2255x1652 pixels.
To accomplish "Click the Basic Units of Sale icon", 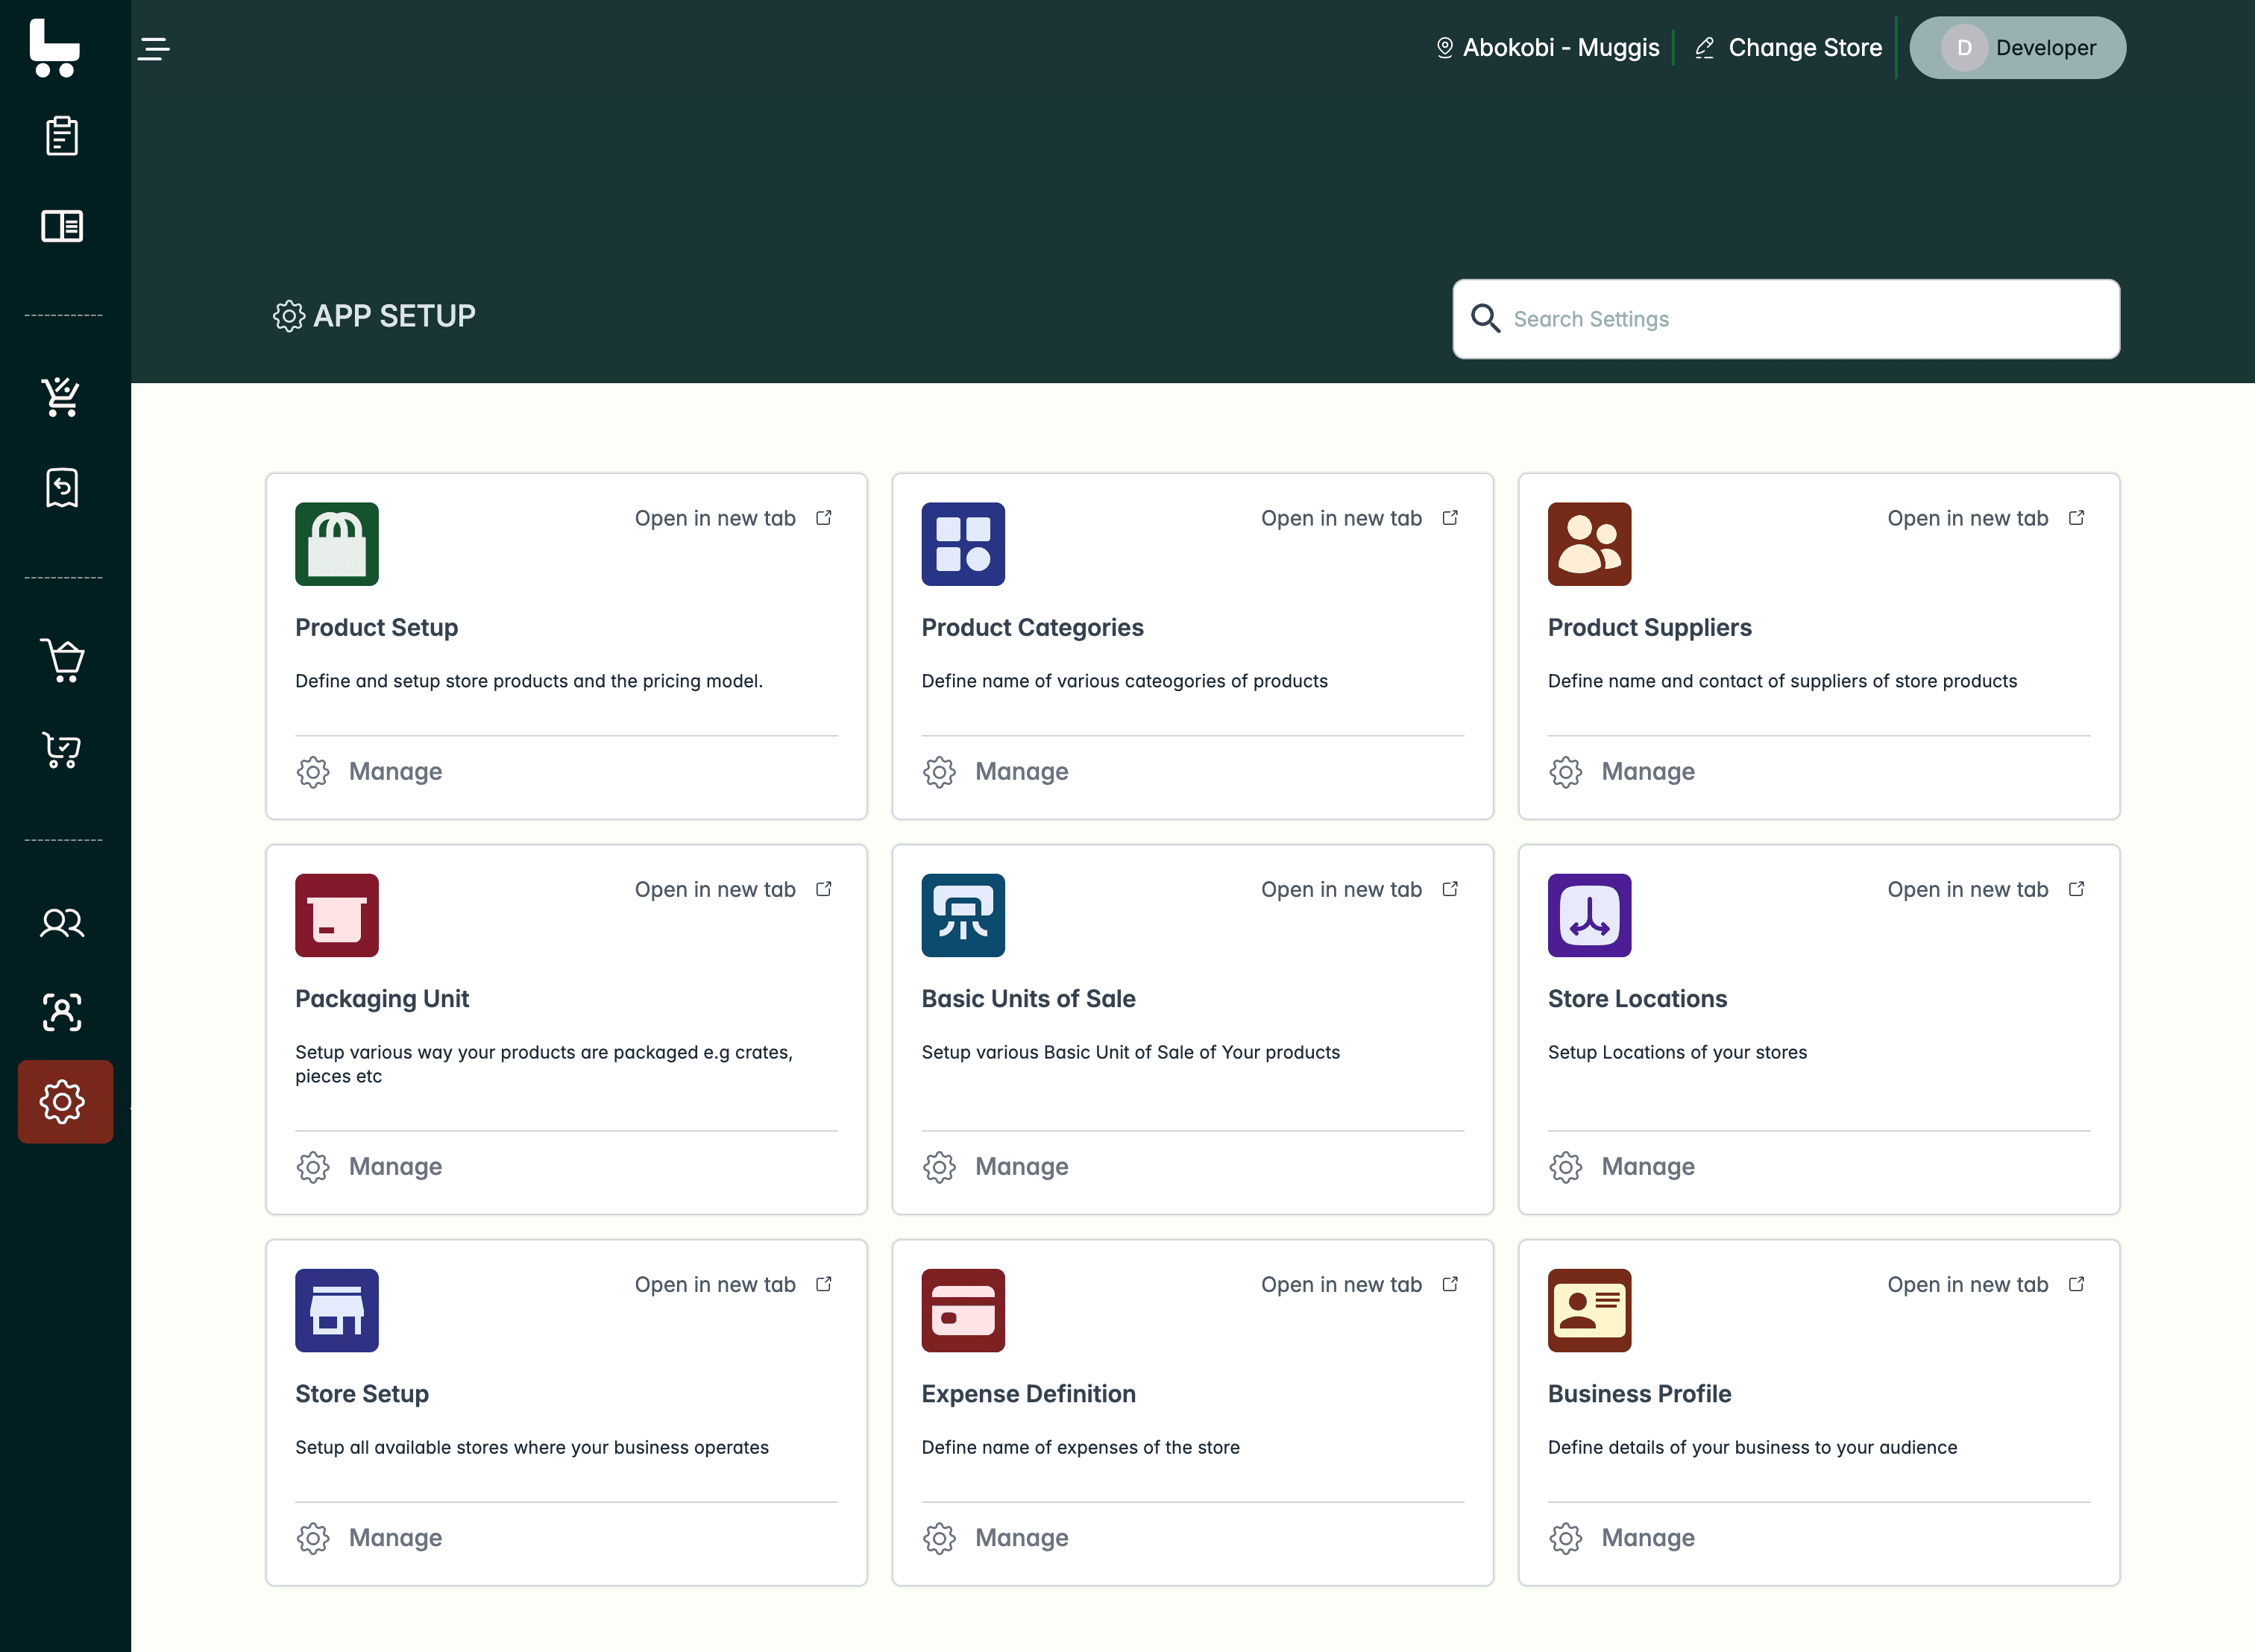I will 963,915.
